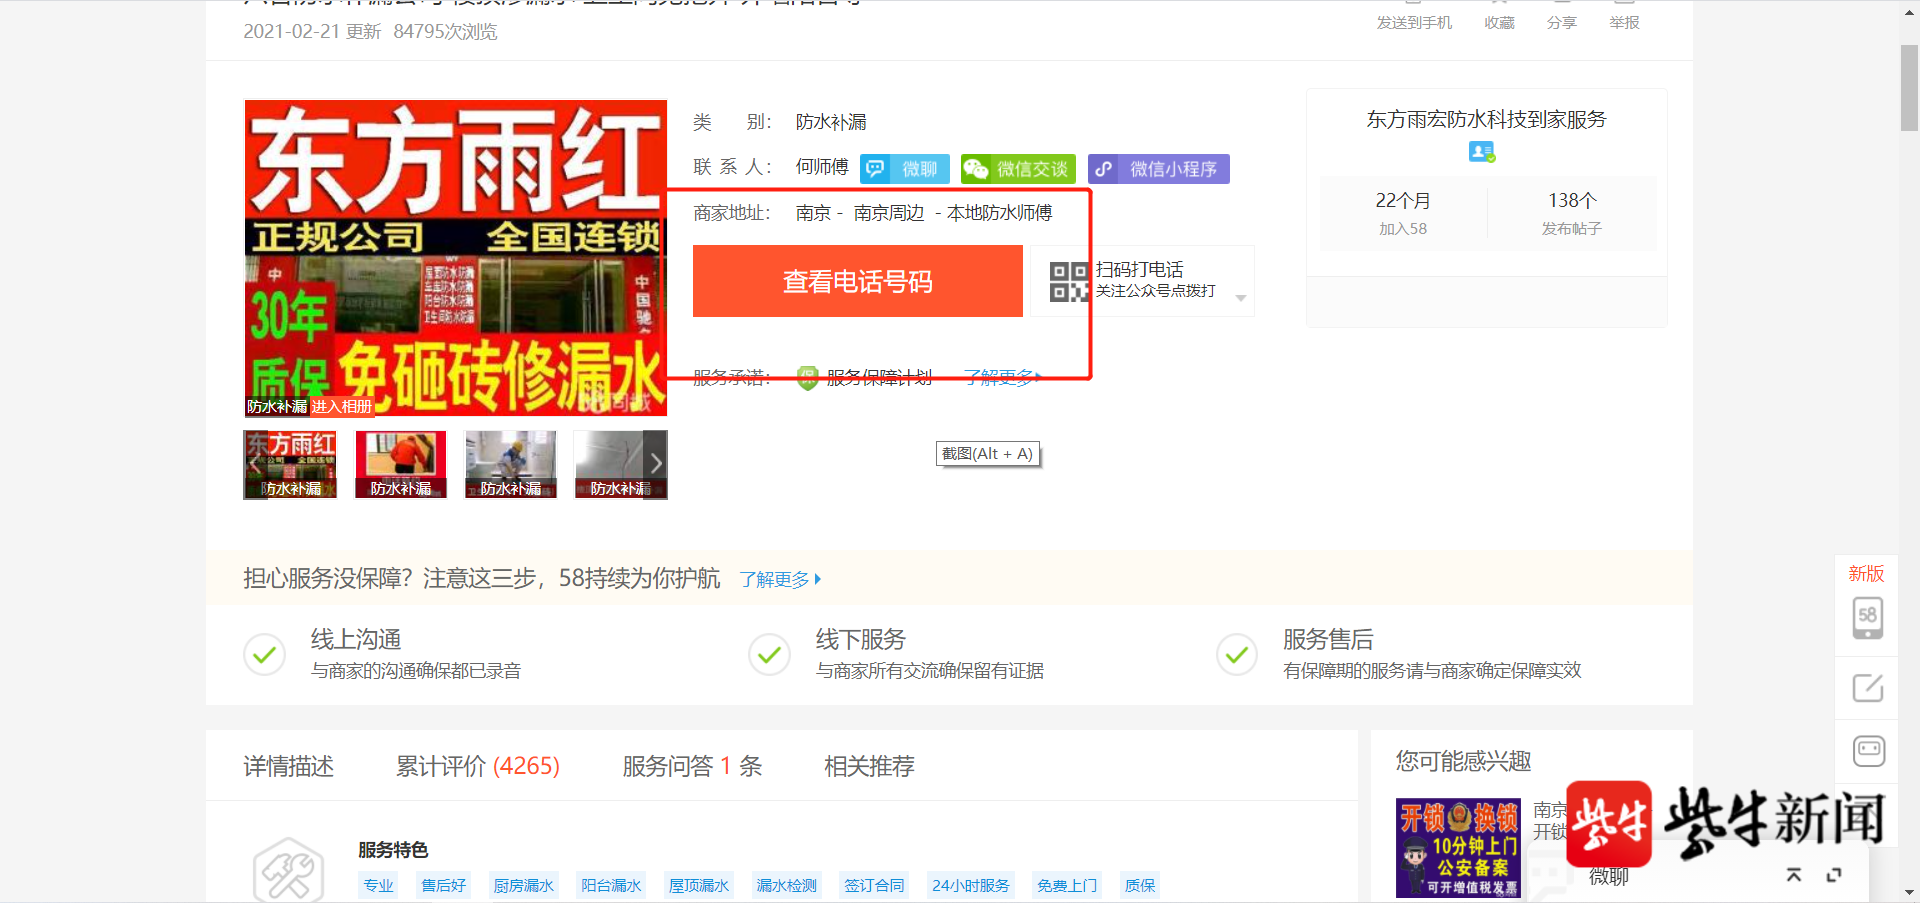The image size is (1920, 903).
Task: Click the edit/feedback pencil icon in sidebar
Action: [x=1867, y=688]
